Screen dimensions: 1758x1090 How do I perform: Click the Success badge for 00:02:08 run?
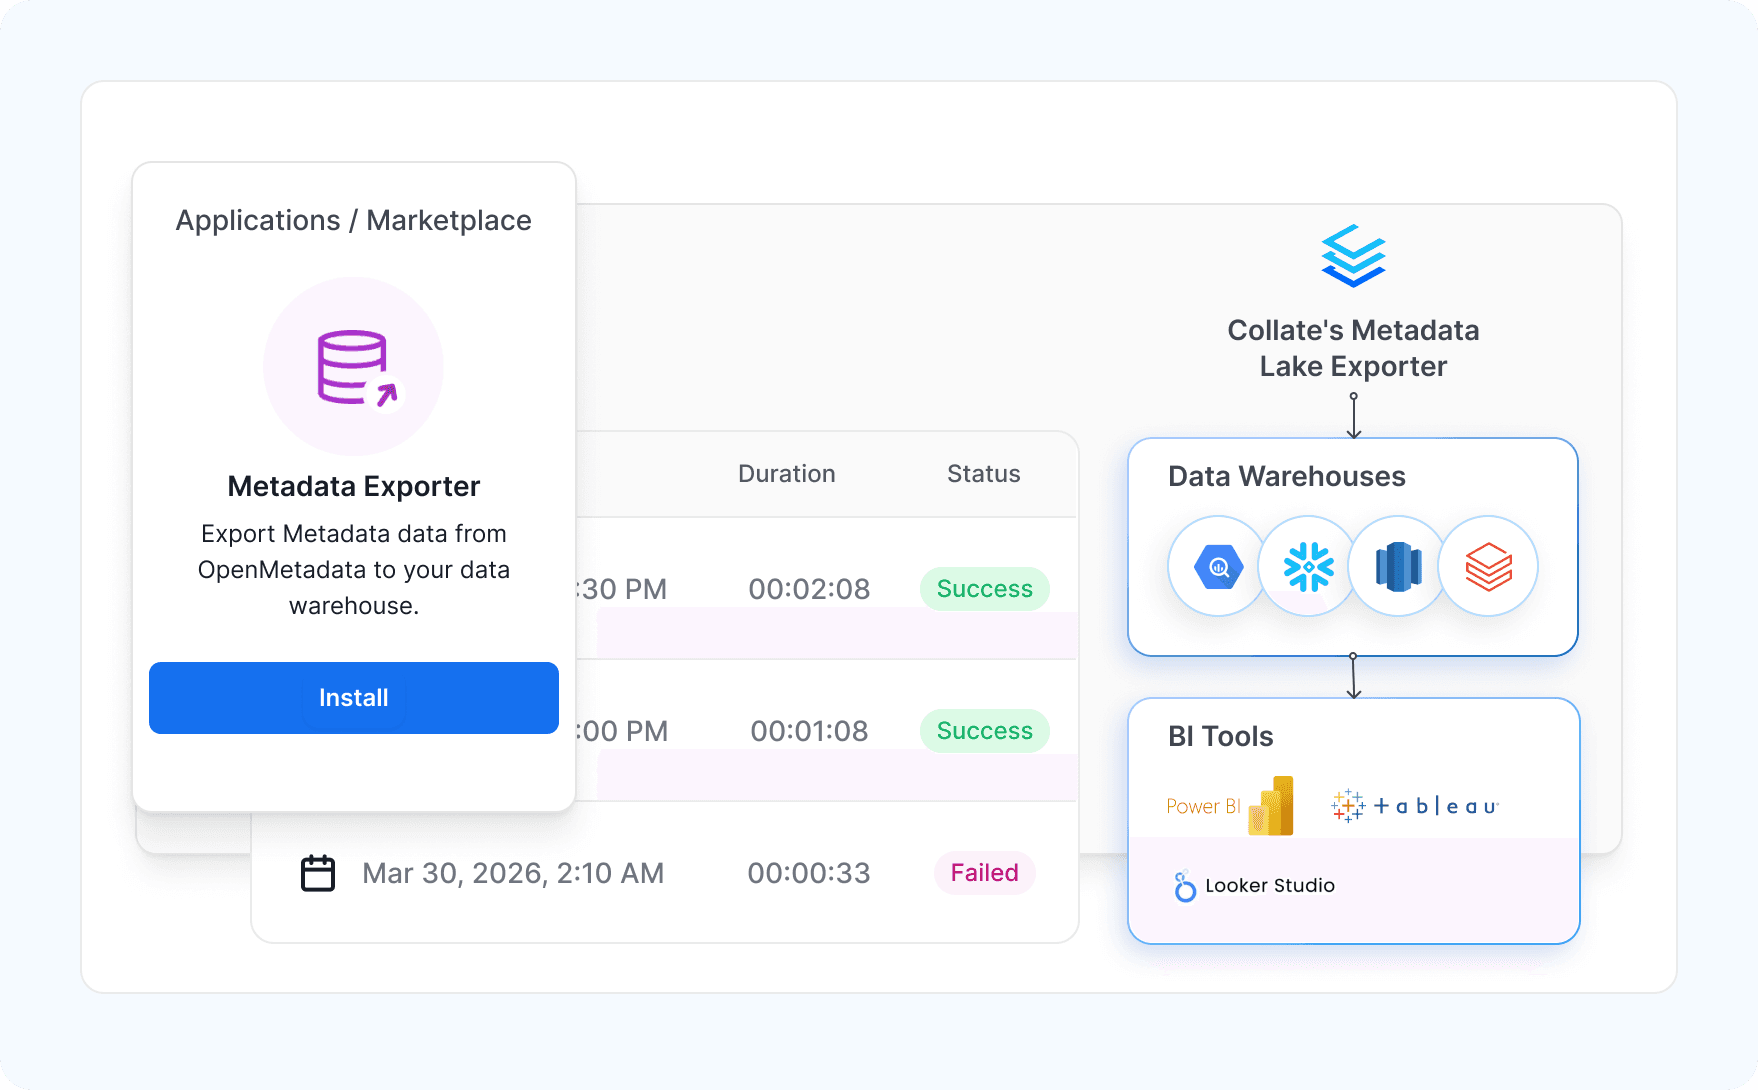coord(985,589)
